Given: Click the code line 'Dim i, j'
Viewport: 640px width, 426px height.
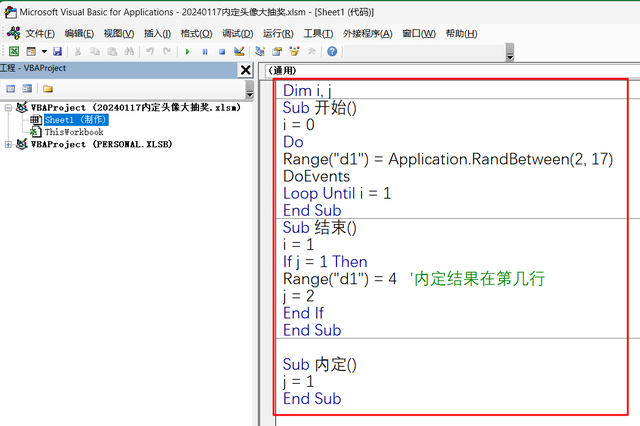Looking at the screenshot, I should (x=307, y=91).
